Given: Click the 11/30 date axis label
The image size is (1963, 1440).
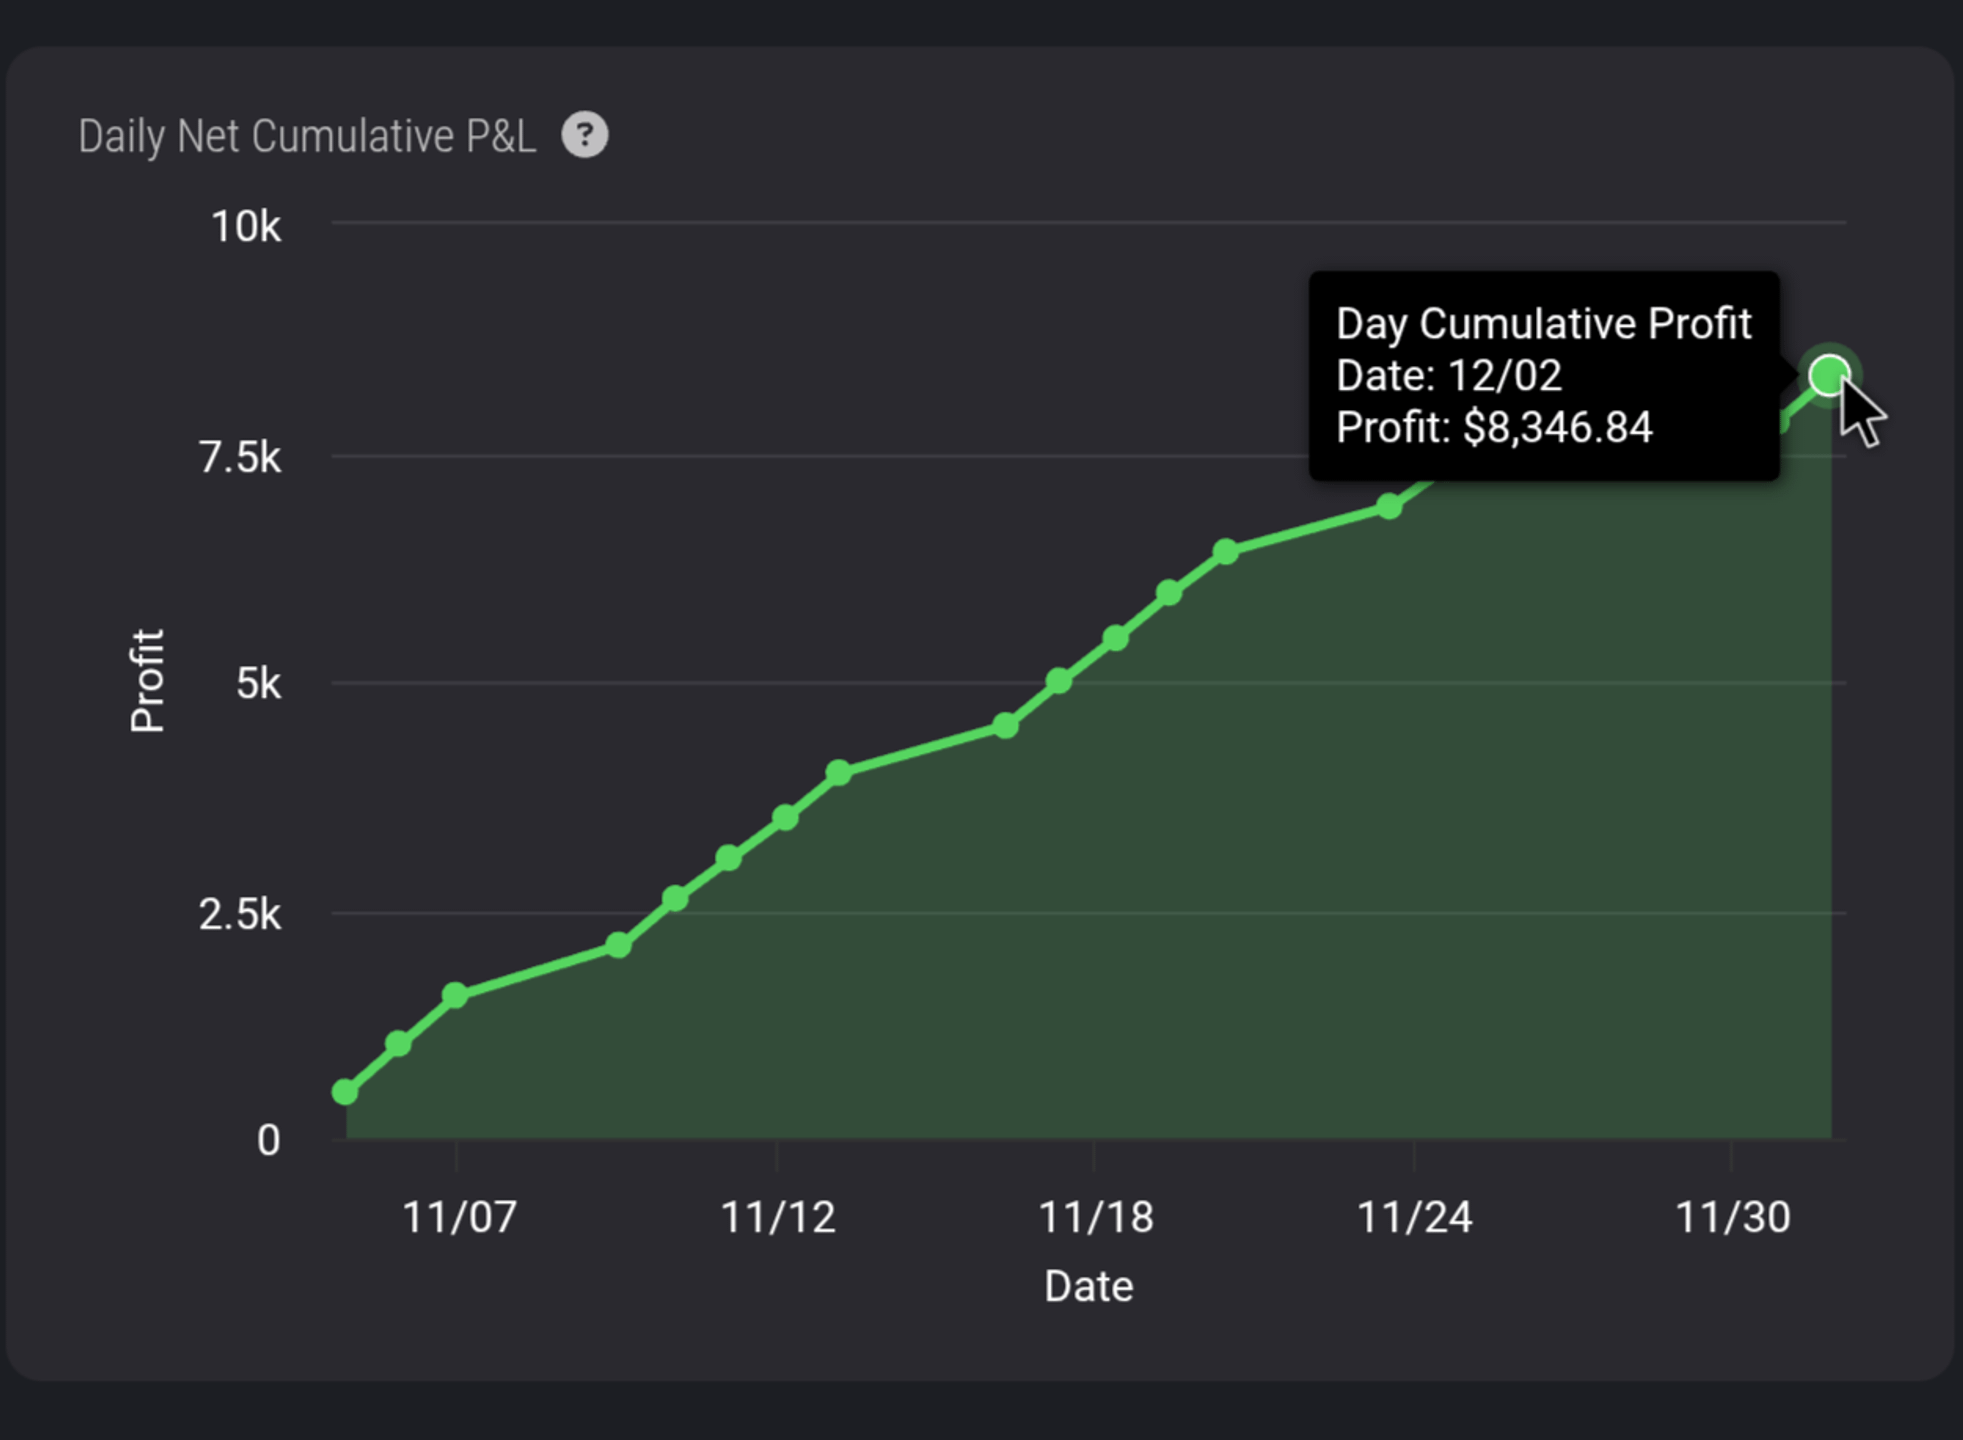Looking at the screenshot, I should click(x=1732, y=1217).
